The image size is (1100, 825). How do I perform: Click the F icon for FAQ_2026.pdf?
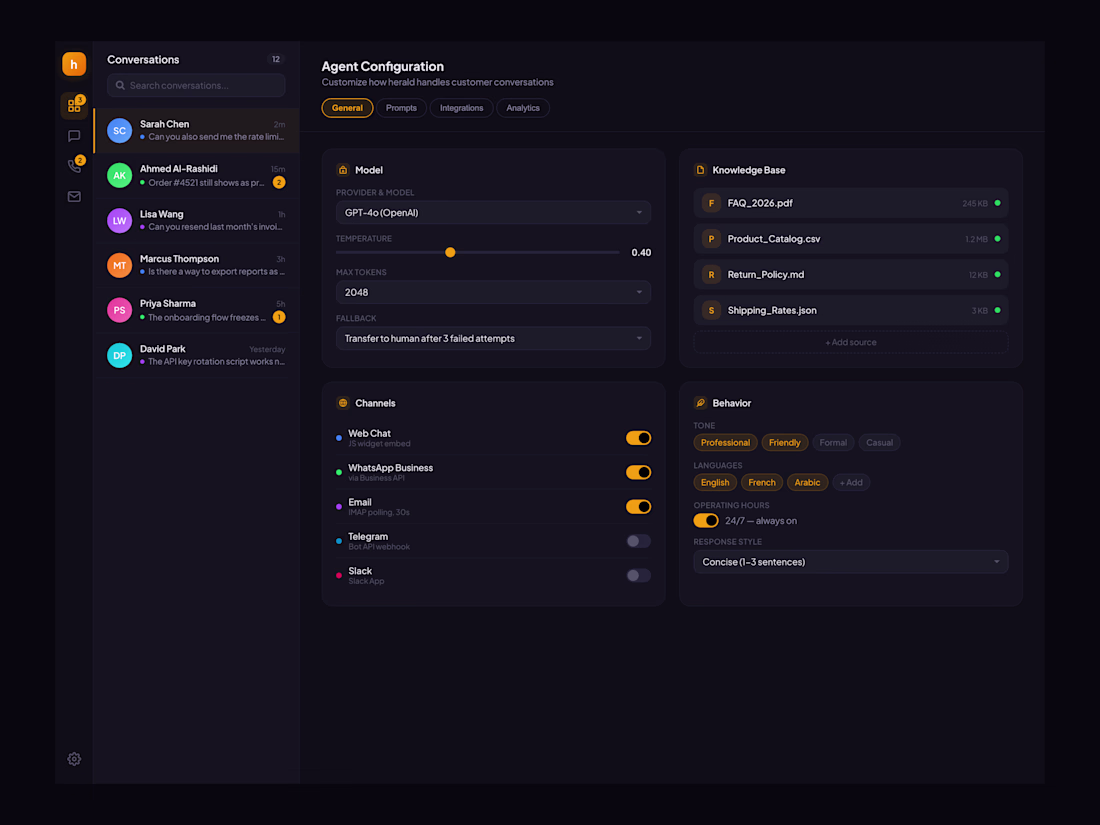(x=711, y=203)
